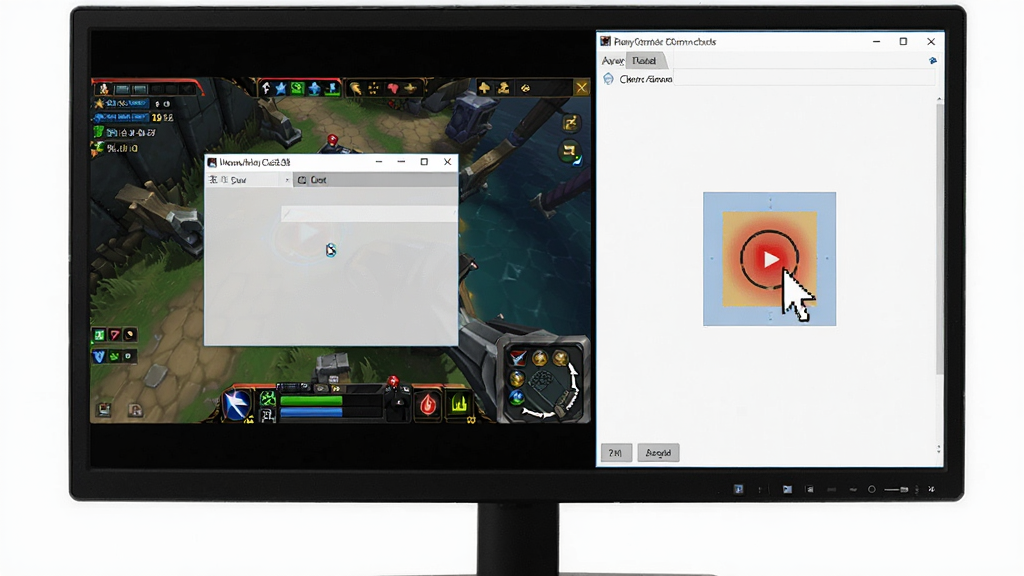
Task: Click the champion portrait in game top-left bar
Action: (103, 88)
